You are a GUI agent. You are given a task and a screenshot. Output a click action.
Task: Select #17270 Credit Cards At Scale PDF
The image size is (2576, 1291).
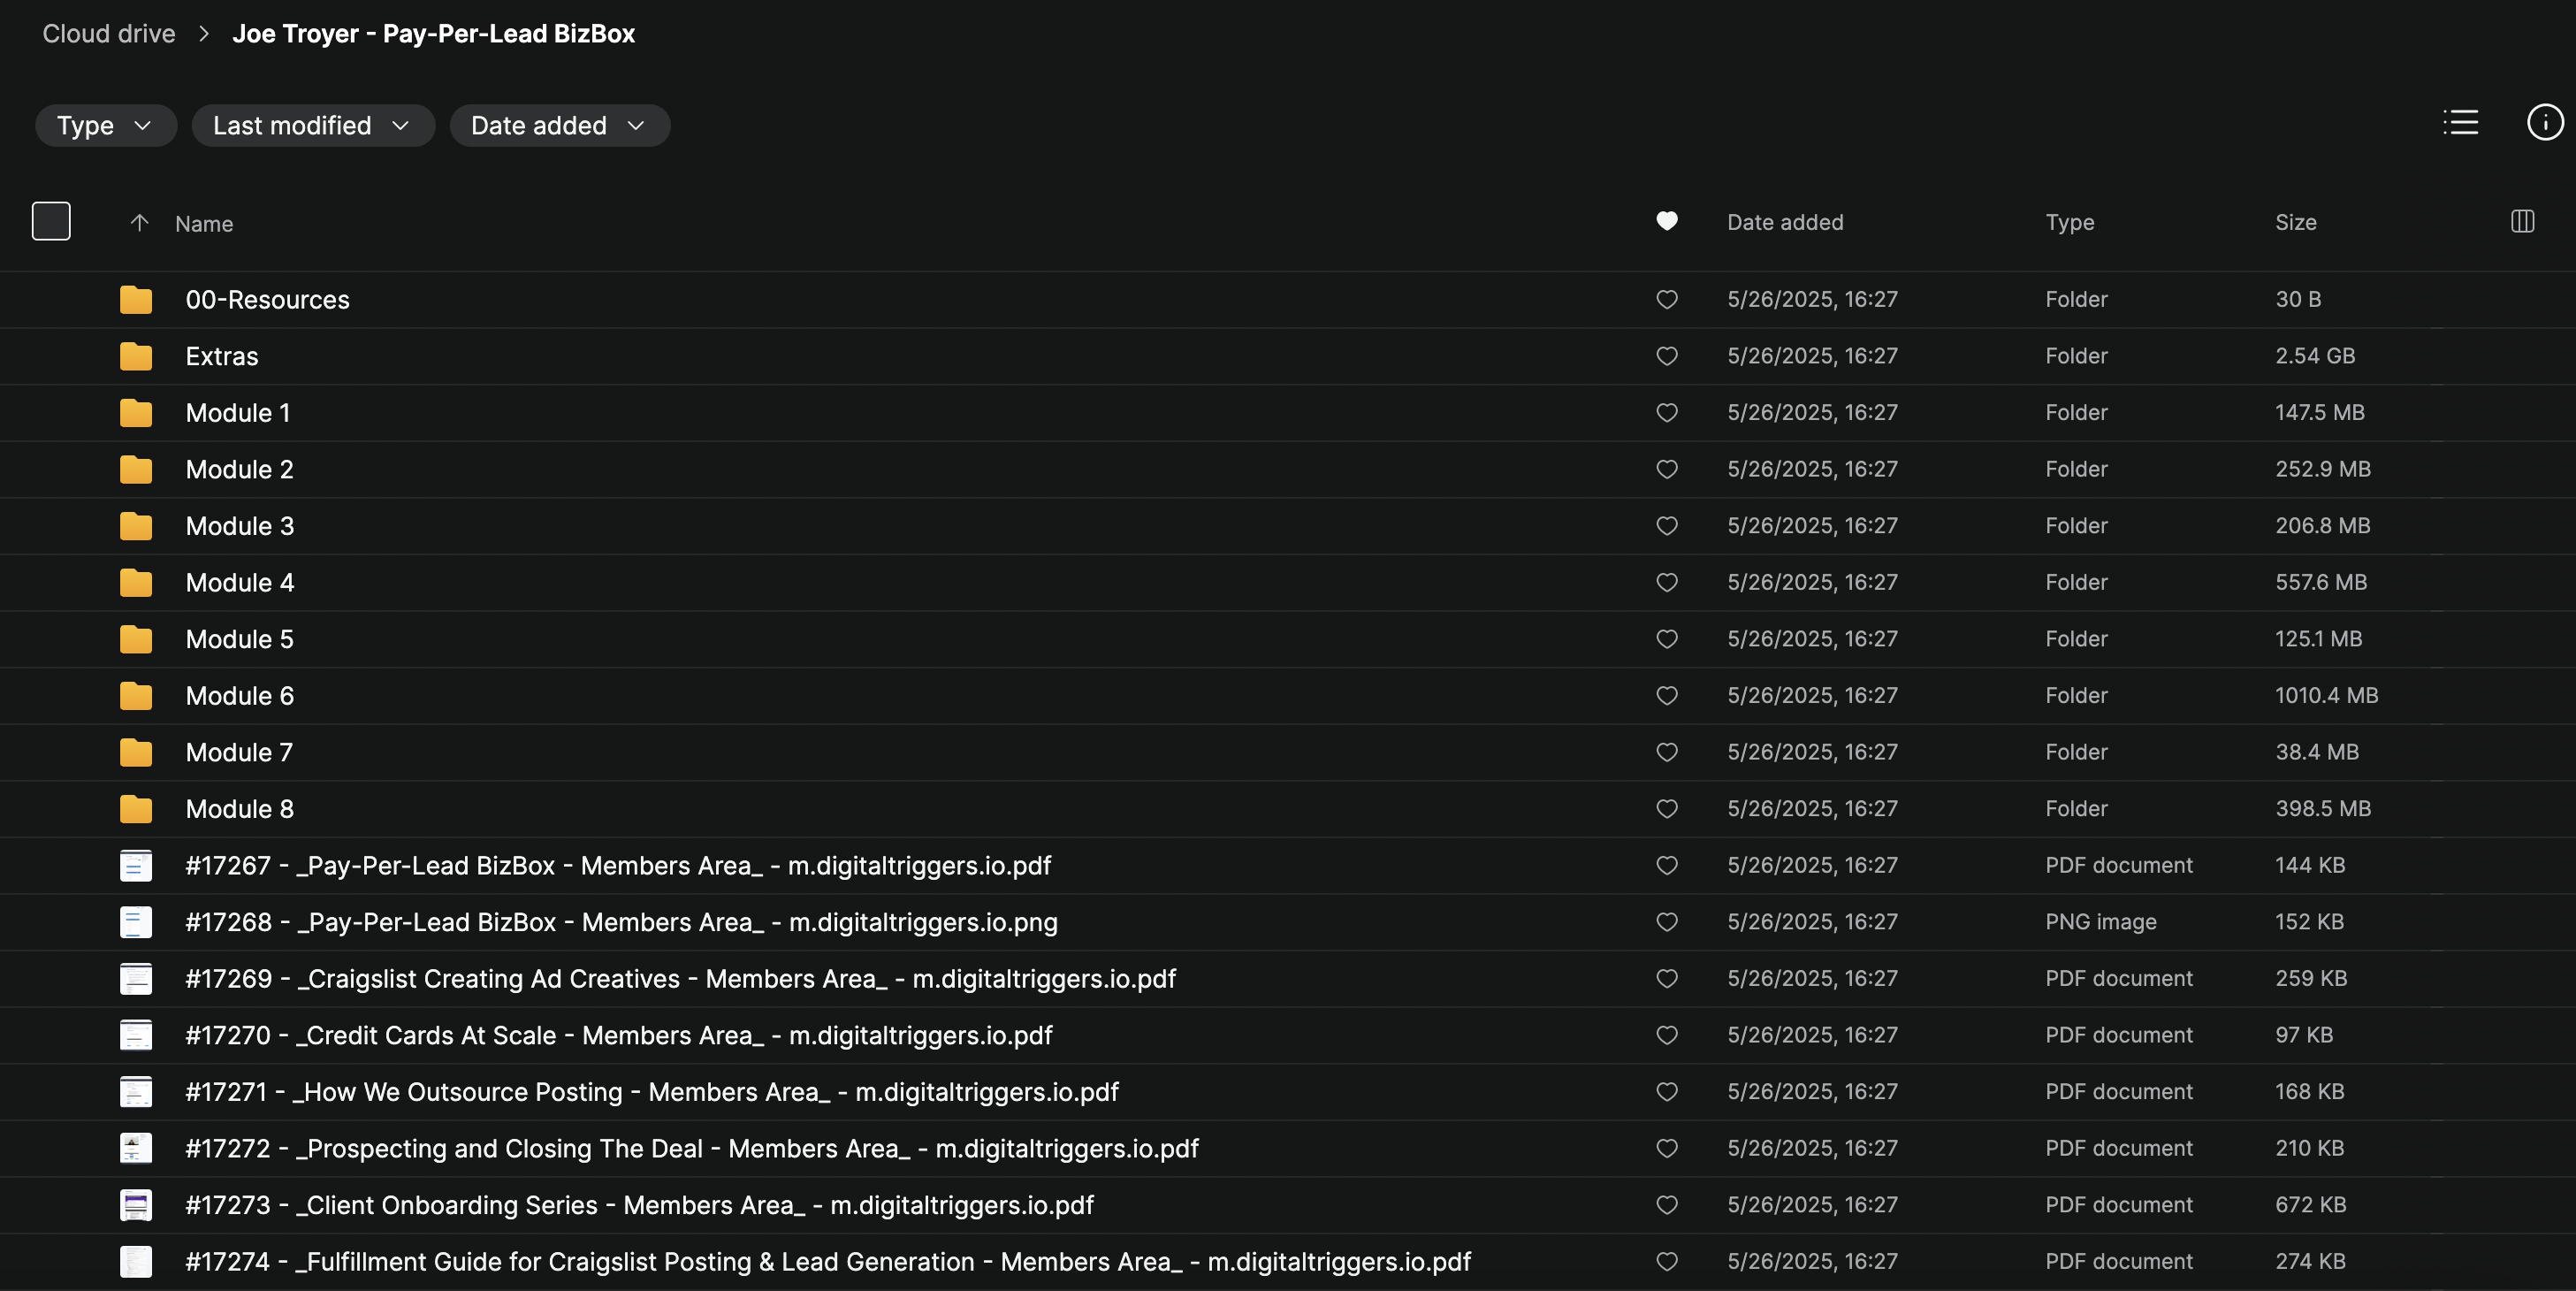[x=618, y=1035]
